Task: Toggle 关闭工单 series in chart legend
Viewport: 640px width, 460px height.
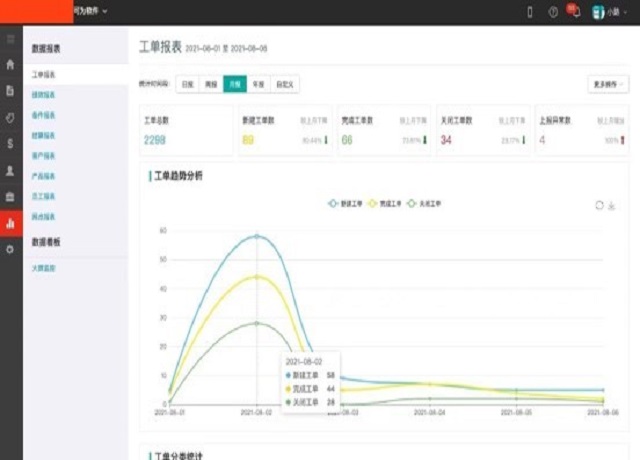Action: coord(425,203)
